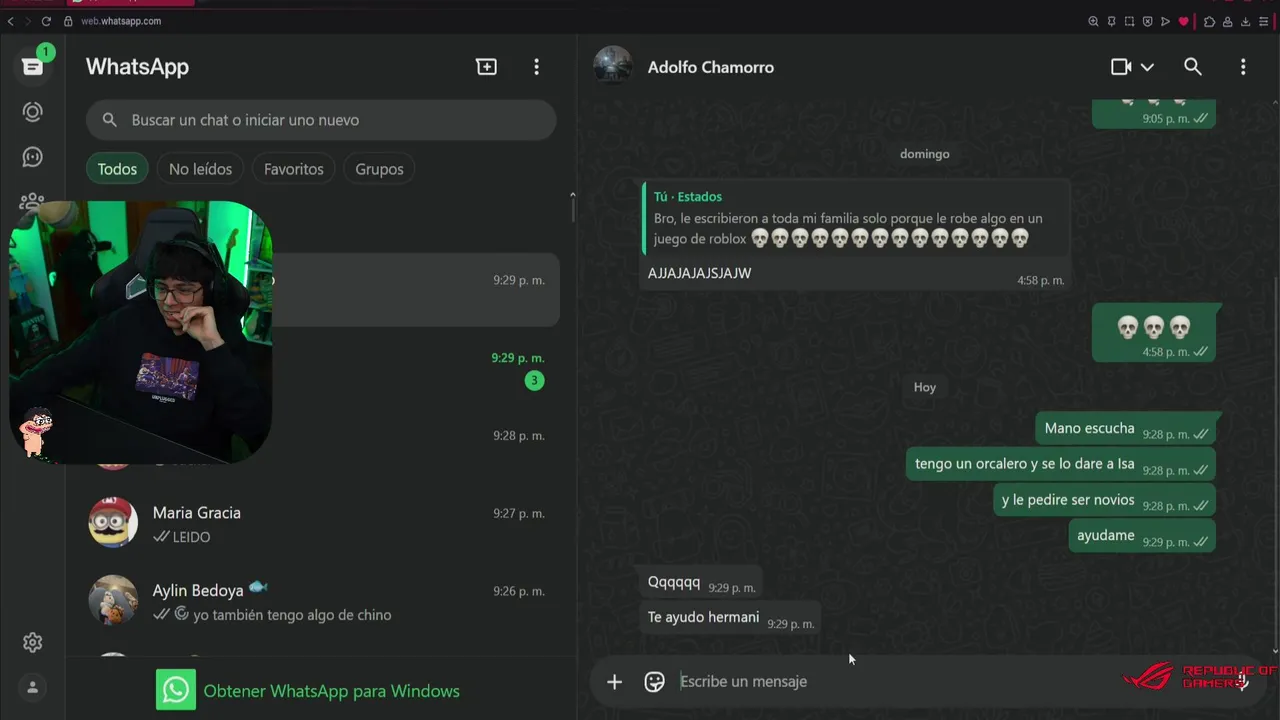The image size is (1280, 720).
Task: Expand the call options chevron
Action: coord(1147,67)
